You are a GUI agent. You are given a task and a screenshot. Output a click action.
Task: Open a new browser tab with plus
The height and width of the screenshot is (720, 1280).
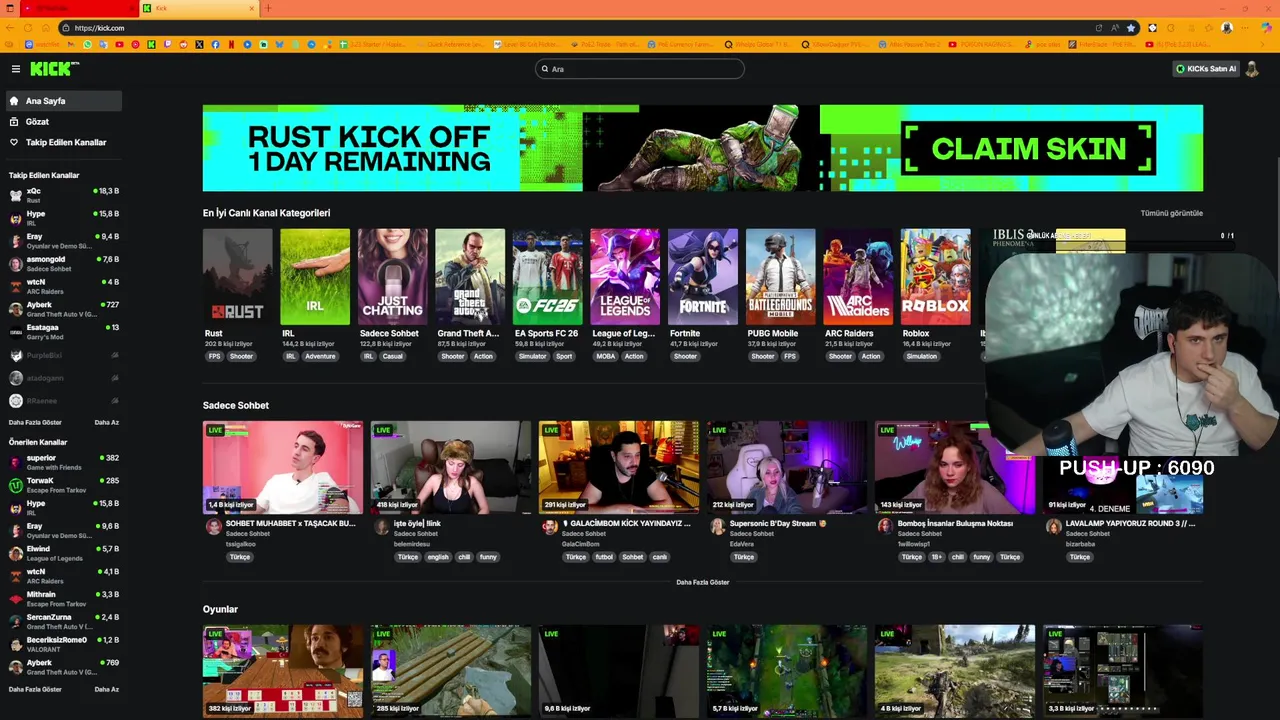[268, 8]
